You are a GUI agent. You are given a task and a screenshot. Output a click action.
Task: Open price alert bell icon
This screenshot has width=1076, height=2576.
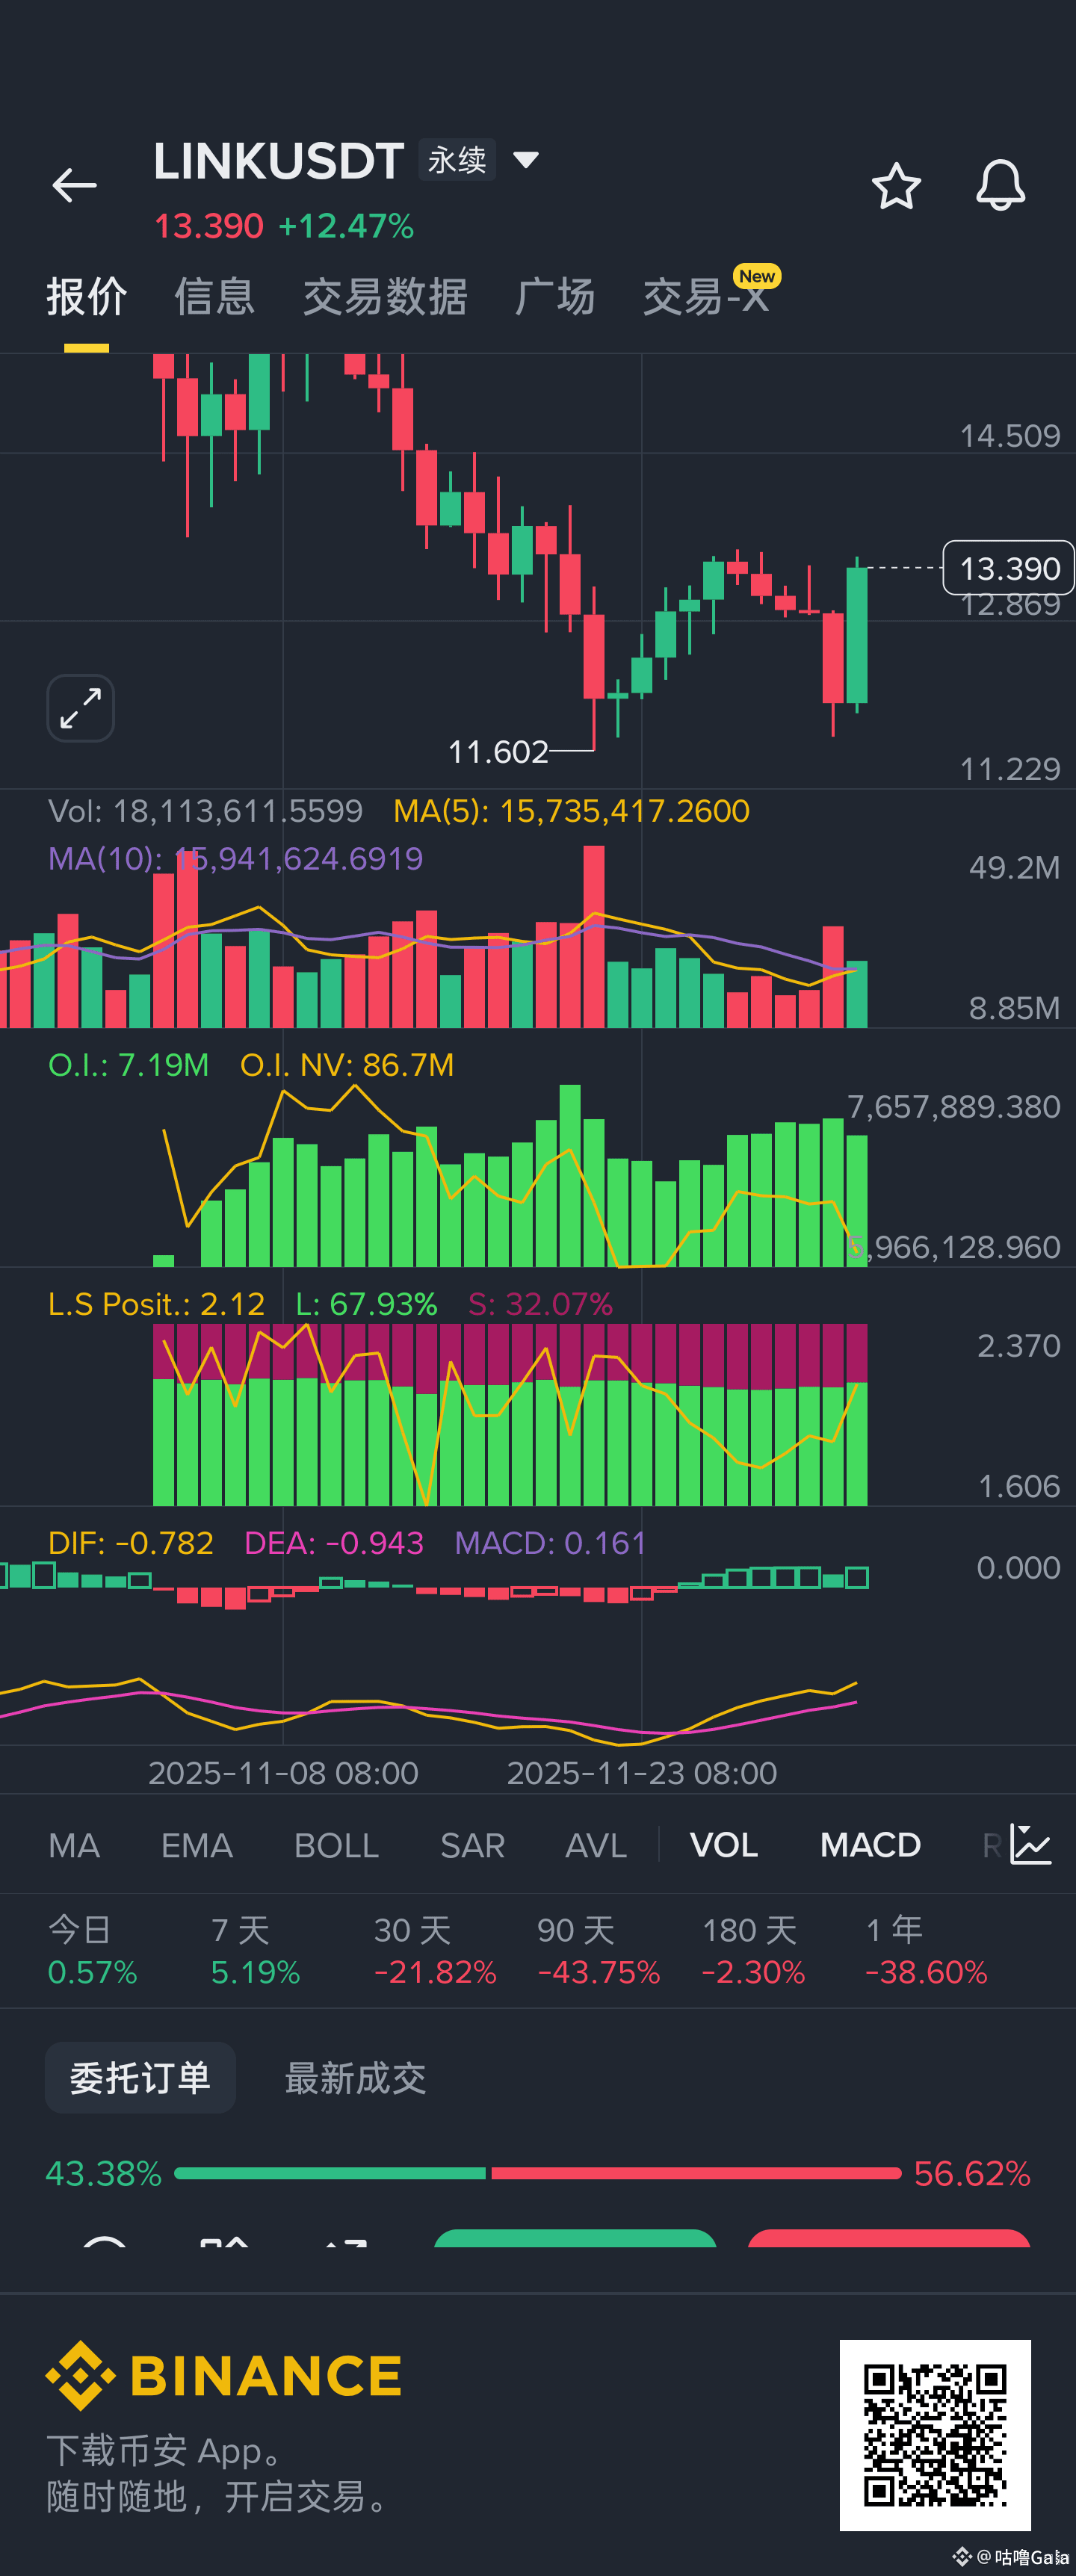point(1000,186)
